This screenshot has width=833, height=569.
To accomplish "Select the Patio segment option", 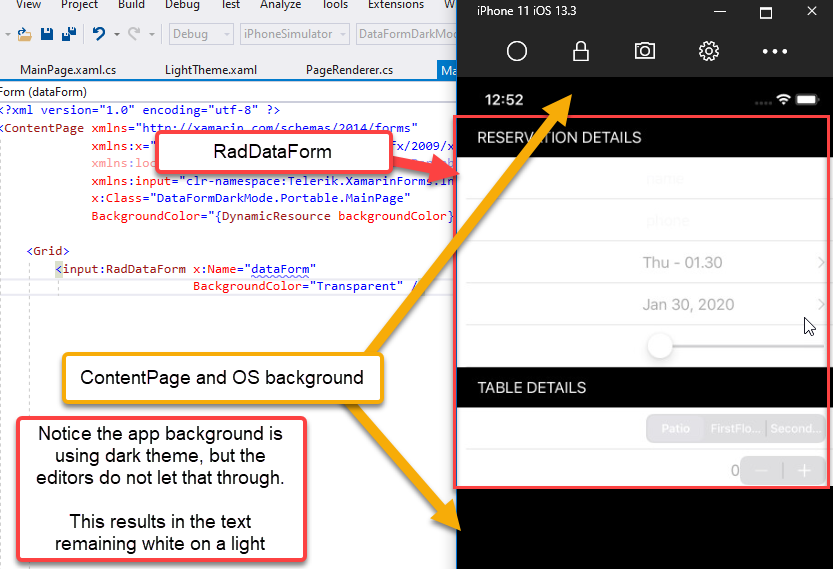I will [675, 429].
